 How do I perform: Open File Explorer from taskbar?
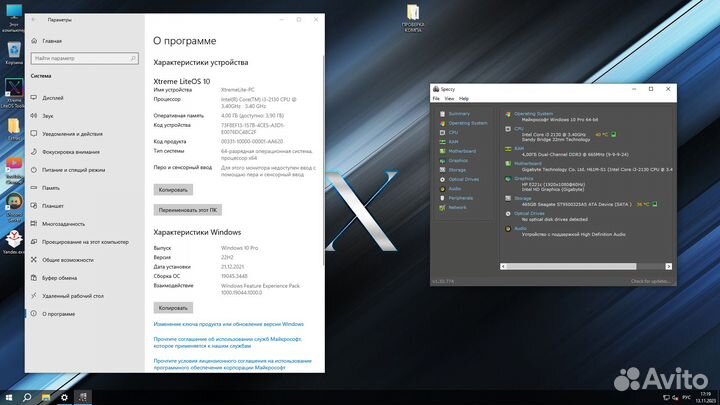pyautogui.click(x=46, y=397)
